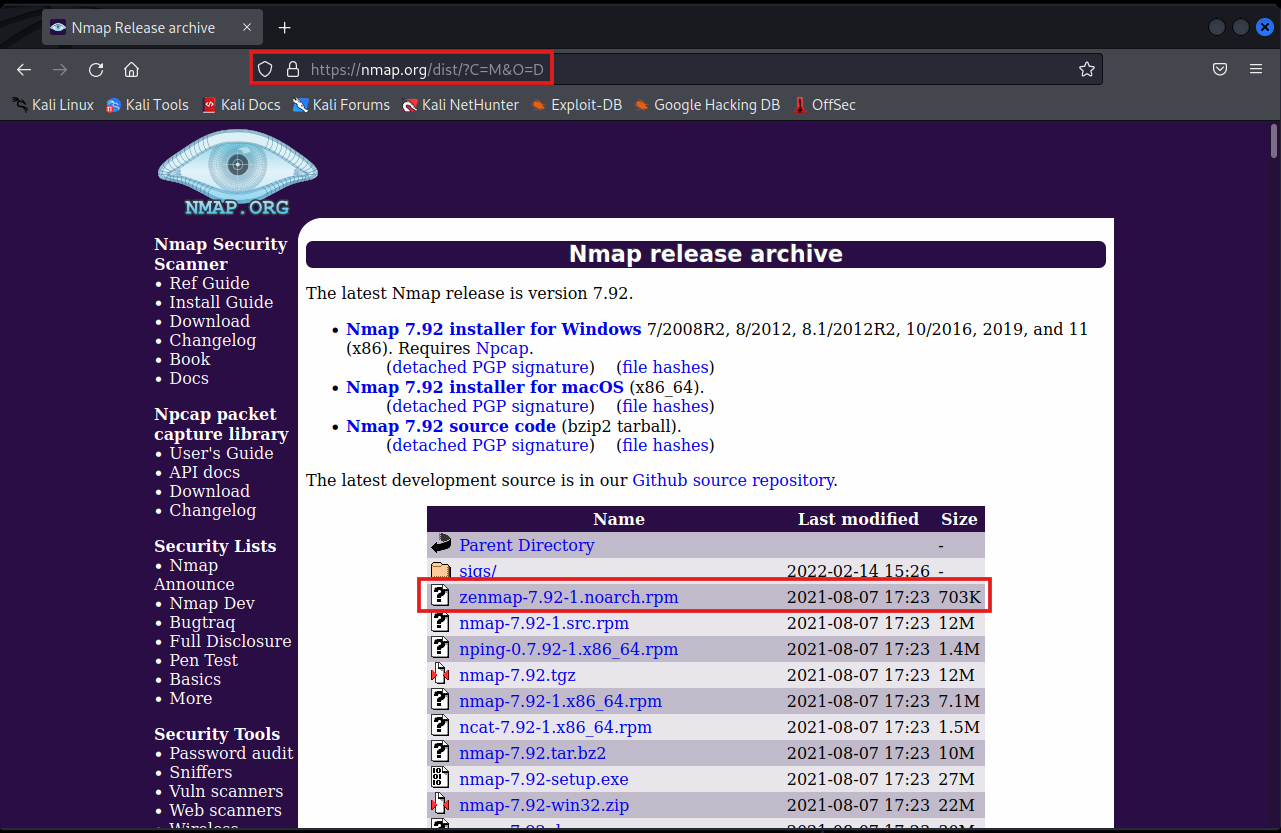Click the icon beside nmap-7.92.tar.bz2
This screenshot has width=1281, height=833.
(x=441, y=753)
